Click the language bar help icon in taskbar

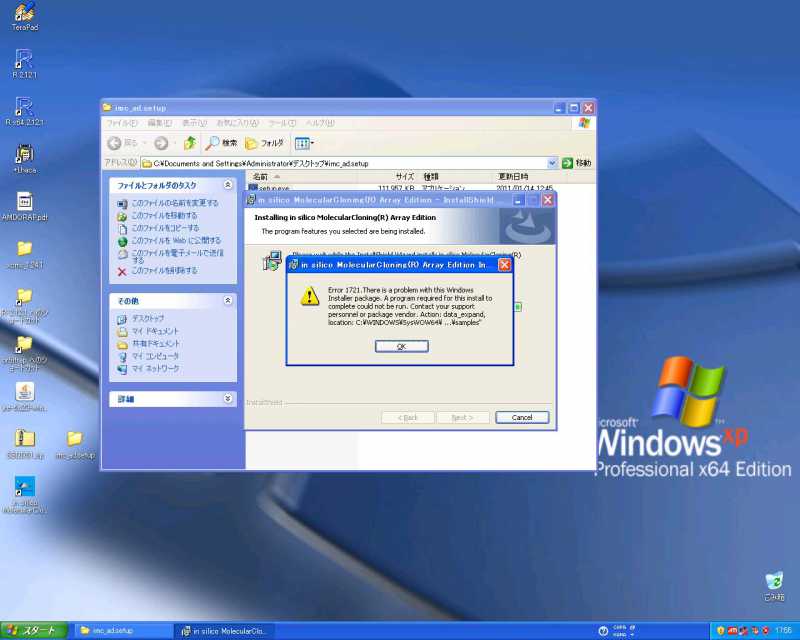603,631
